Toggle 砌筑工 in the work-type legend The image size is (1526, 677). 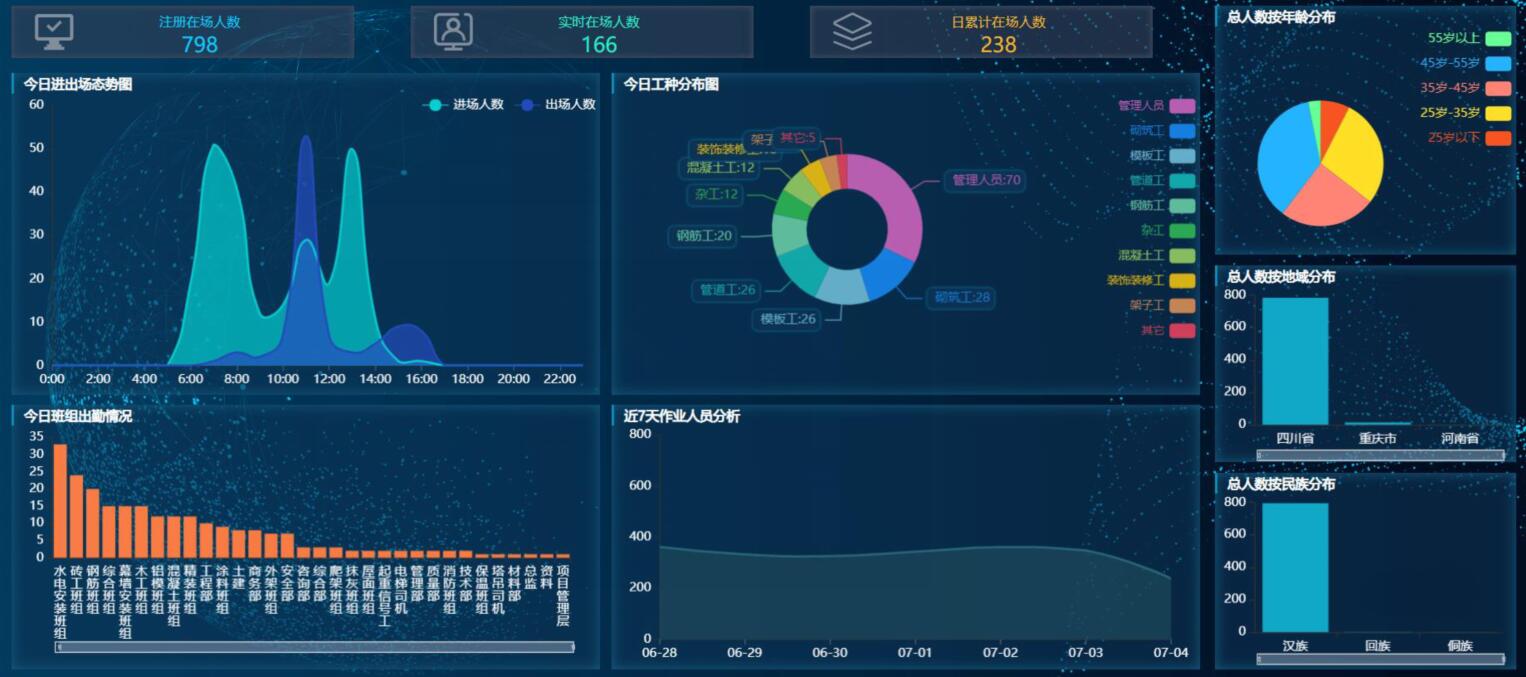[1162, 131]
